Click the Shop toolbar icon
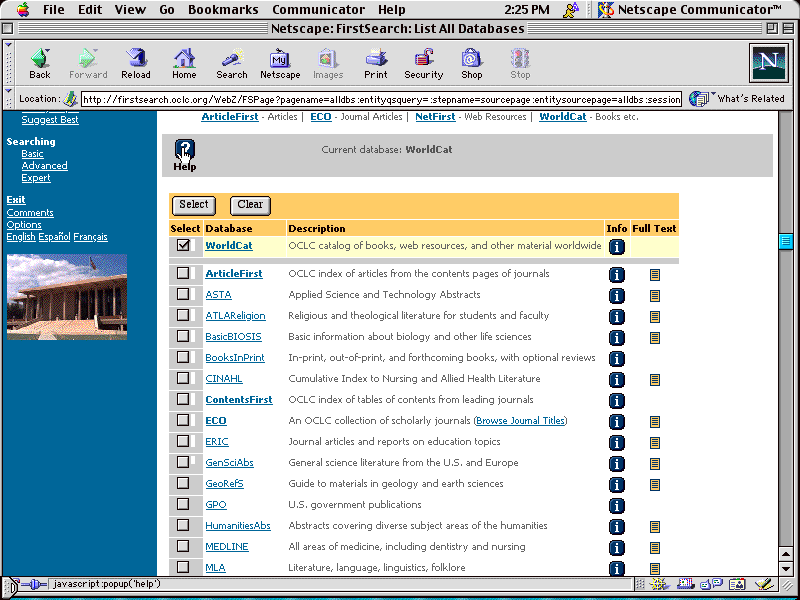The image size is (800, 600). pos(471,64)
